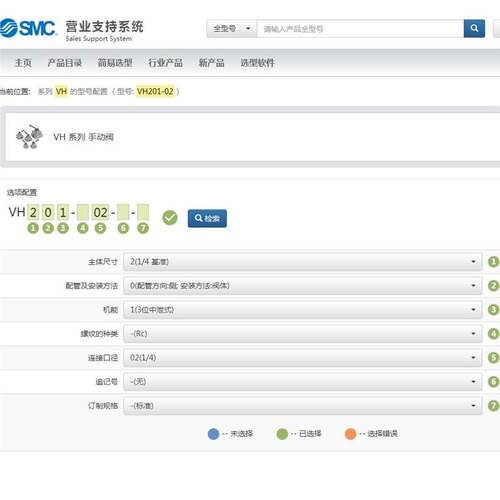Click the 营业支持系统 title text
500x500 pixels.
pyautogui.click(x=104, y=27)
